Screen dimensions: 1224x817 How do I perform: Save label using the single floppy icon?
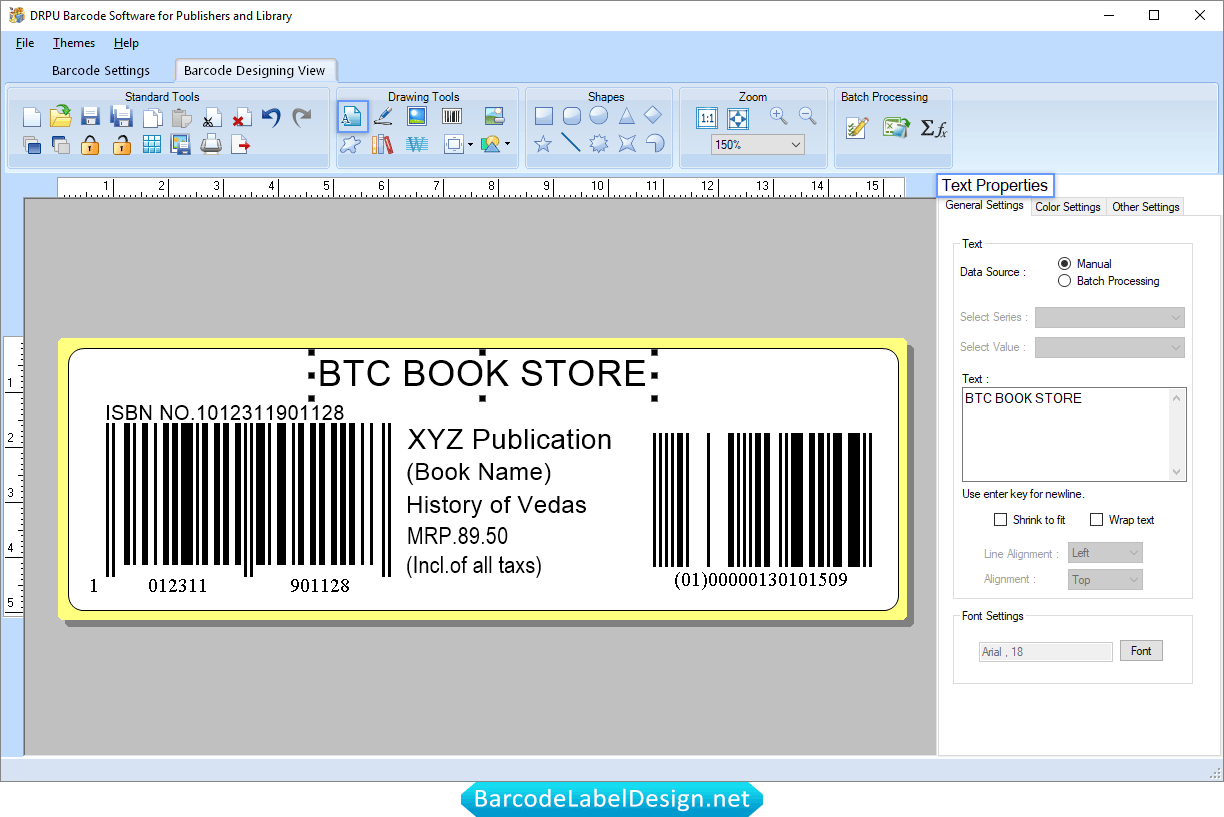pos(90,117)
